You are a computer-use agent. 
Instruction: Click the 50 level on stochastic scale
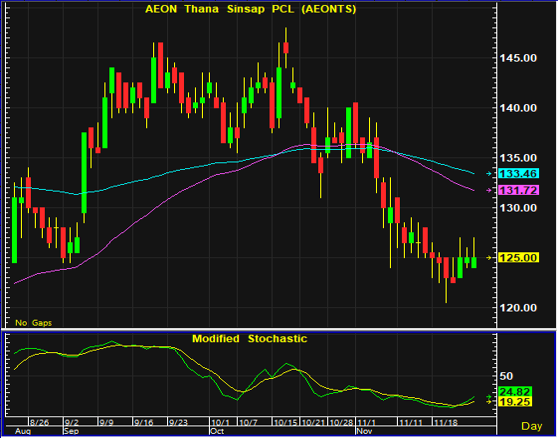pos(506,376)
